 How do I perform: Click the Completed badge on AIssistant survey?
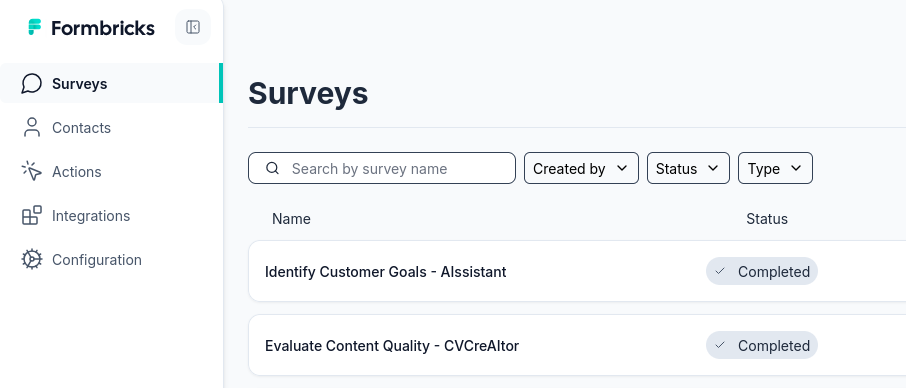click(762, 271)
